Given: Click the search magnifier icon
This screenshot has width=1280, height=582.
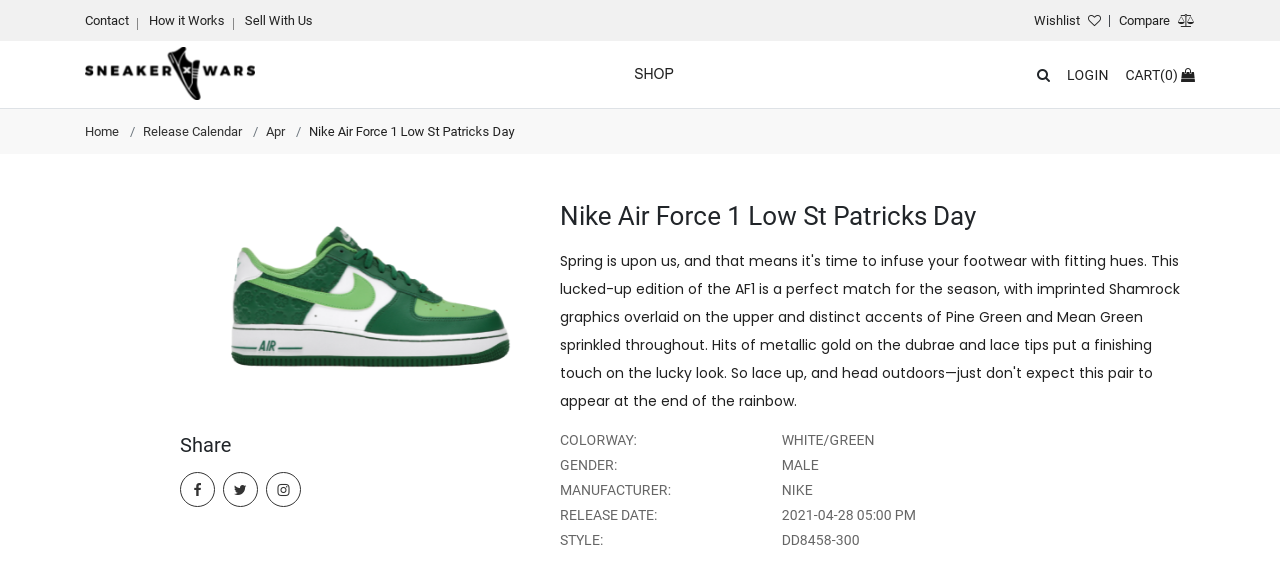Looking at the screenshot, I should [1043, 75].
